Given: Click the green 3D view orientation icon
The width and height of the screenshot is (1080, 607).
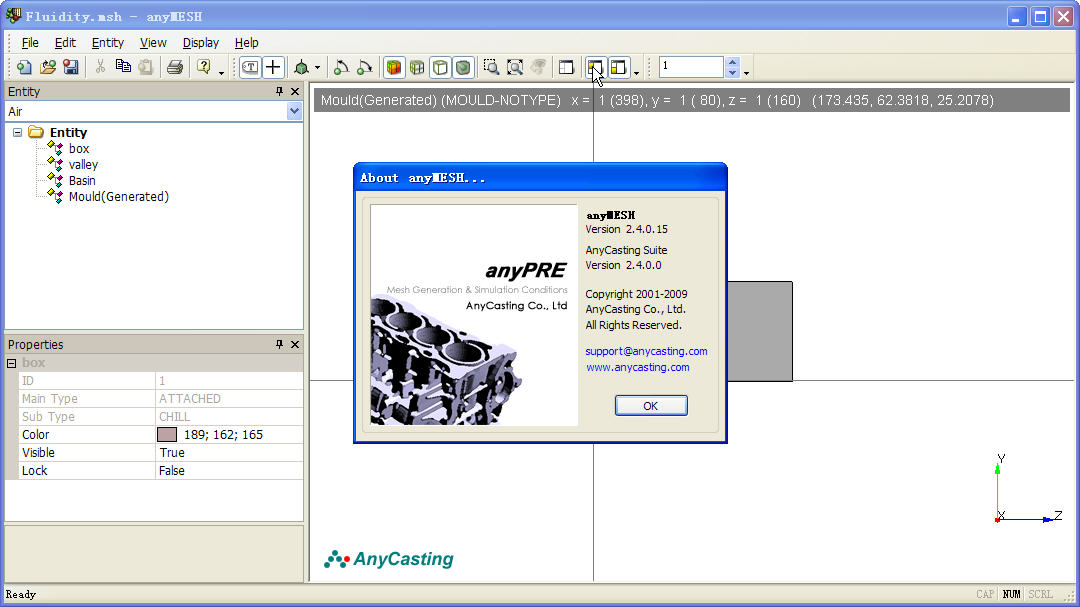Looking at the screenshot, I should pos(301,67).
